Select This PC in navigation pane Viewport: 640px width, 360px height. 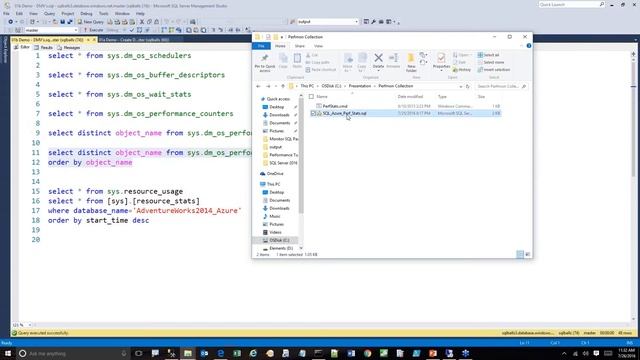[273, 184]
